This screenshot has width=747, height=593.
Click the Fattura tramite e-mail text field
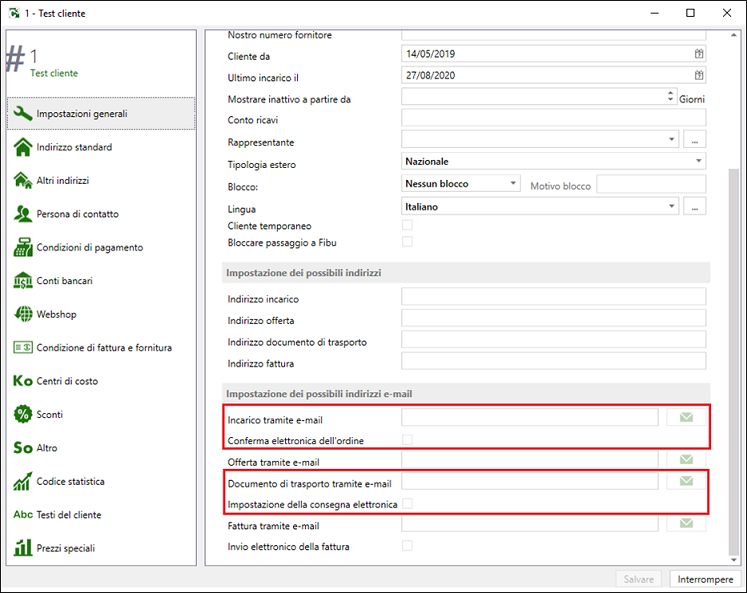529,523
